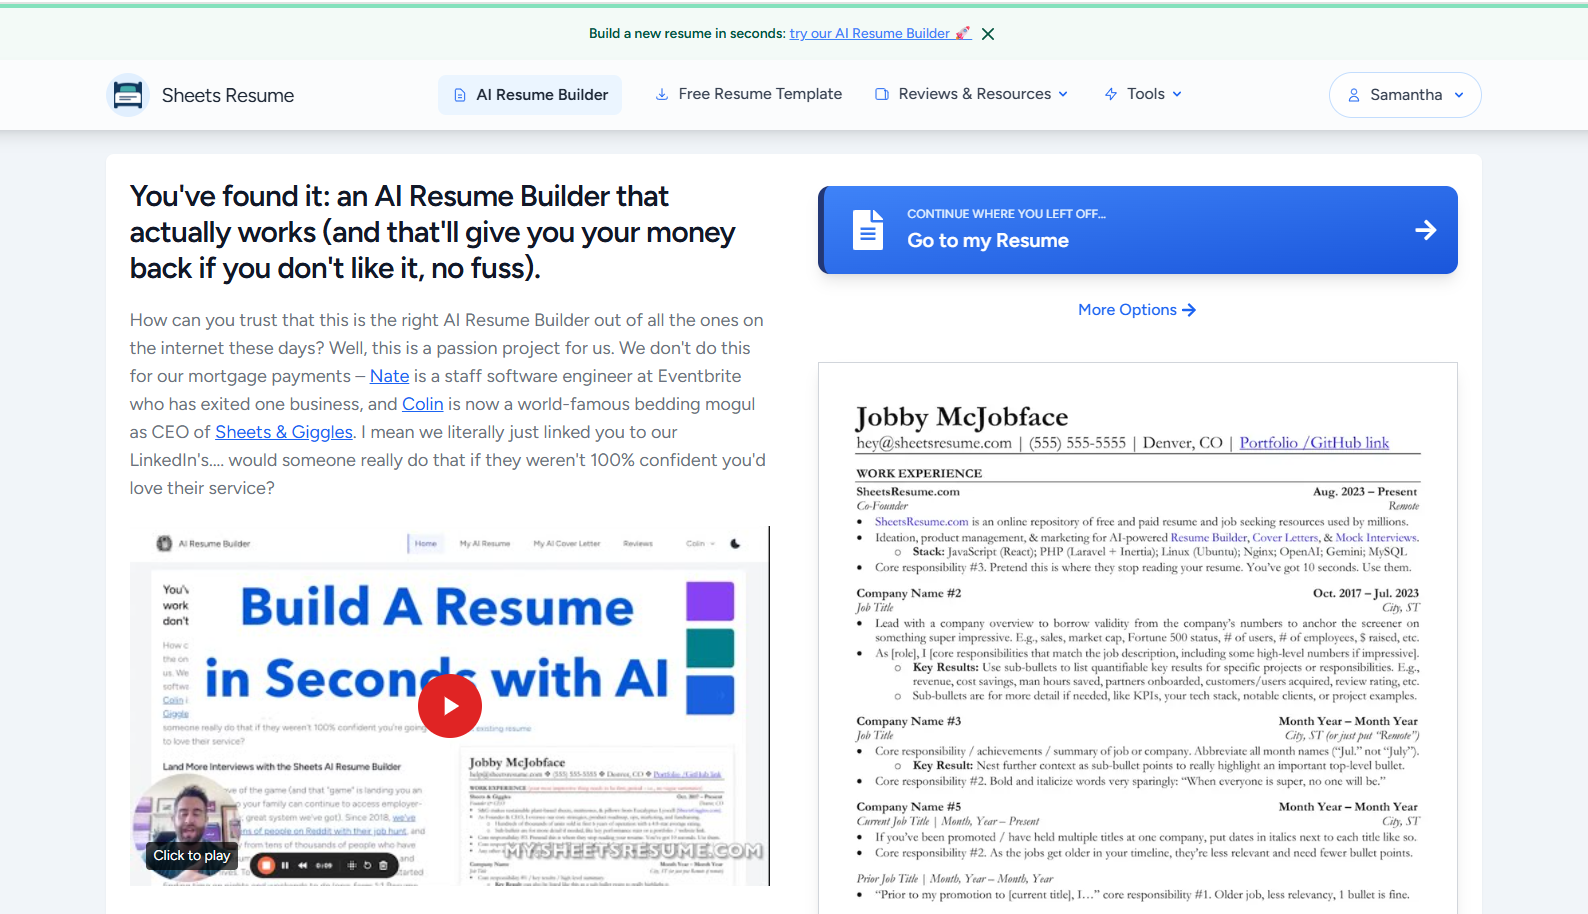Click the presenter face thumbnail in the video
This screenshot has height=914, width=1588.
(187, 826)
